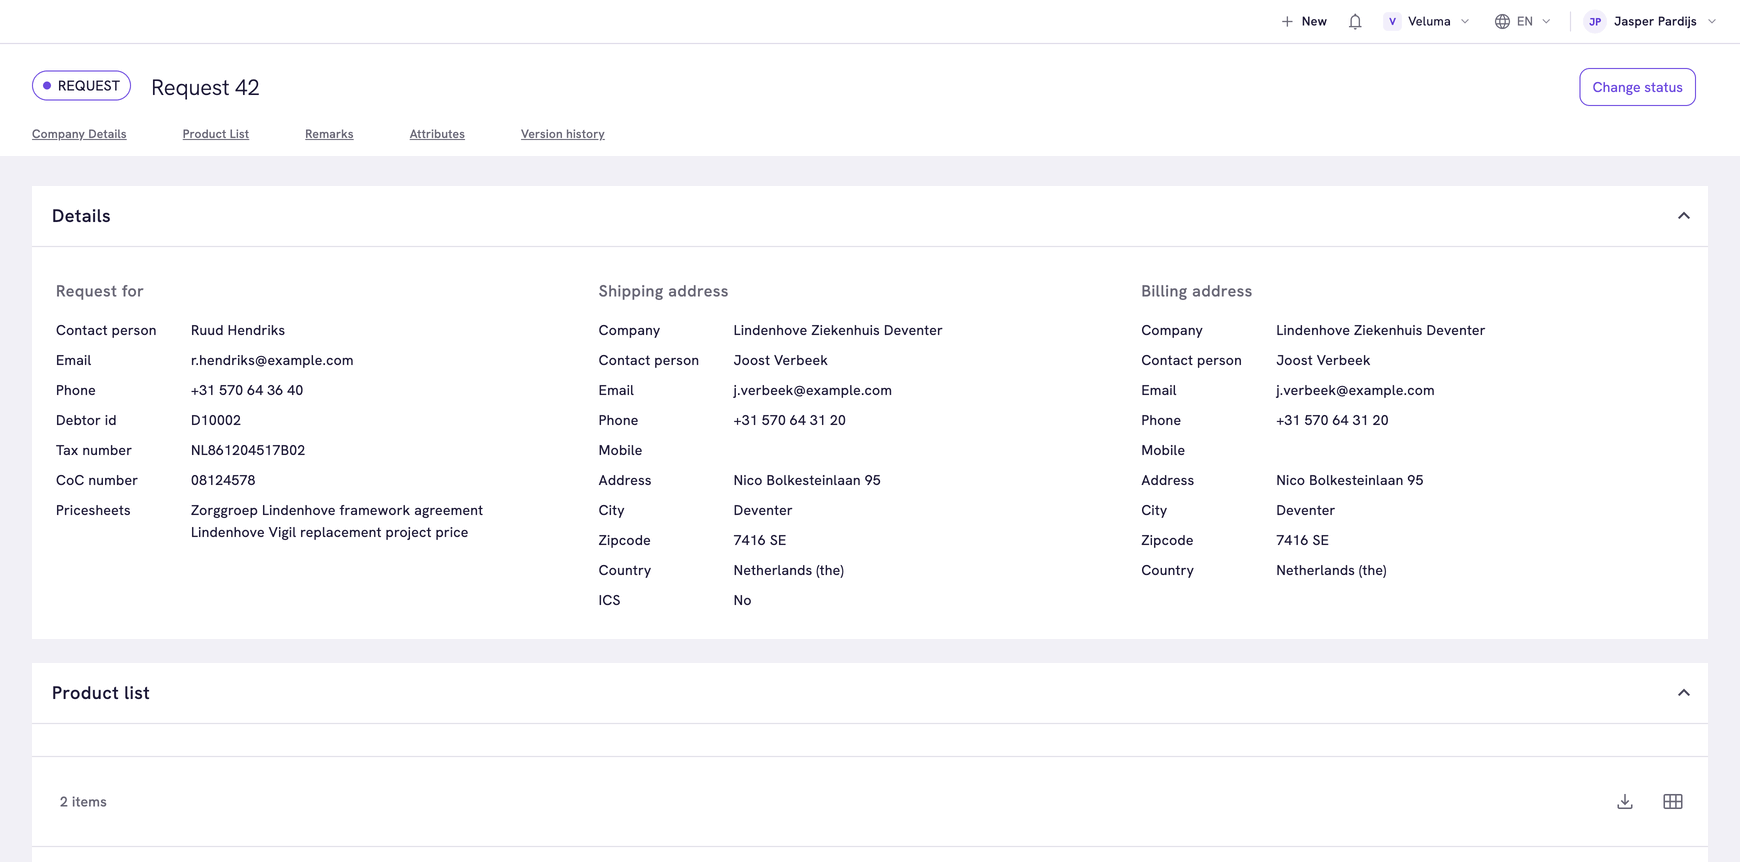Click the billing company Lindenhove Ziekenhuis Deventer
The height and width of the screenshot is (862, 1740).
(x=1380, y=330)
